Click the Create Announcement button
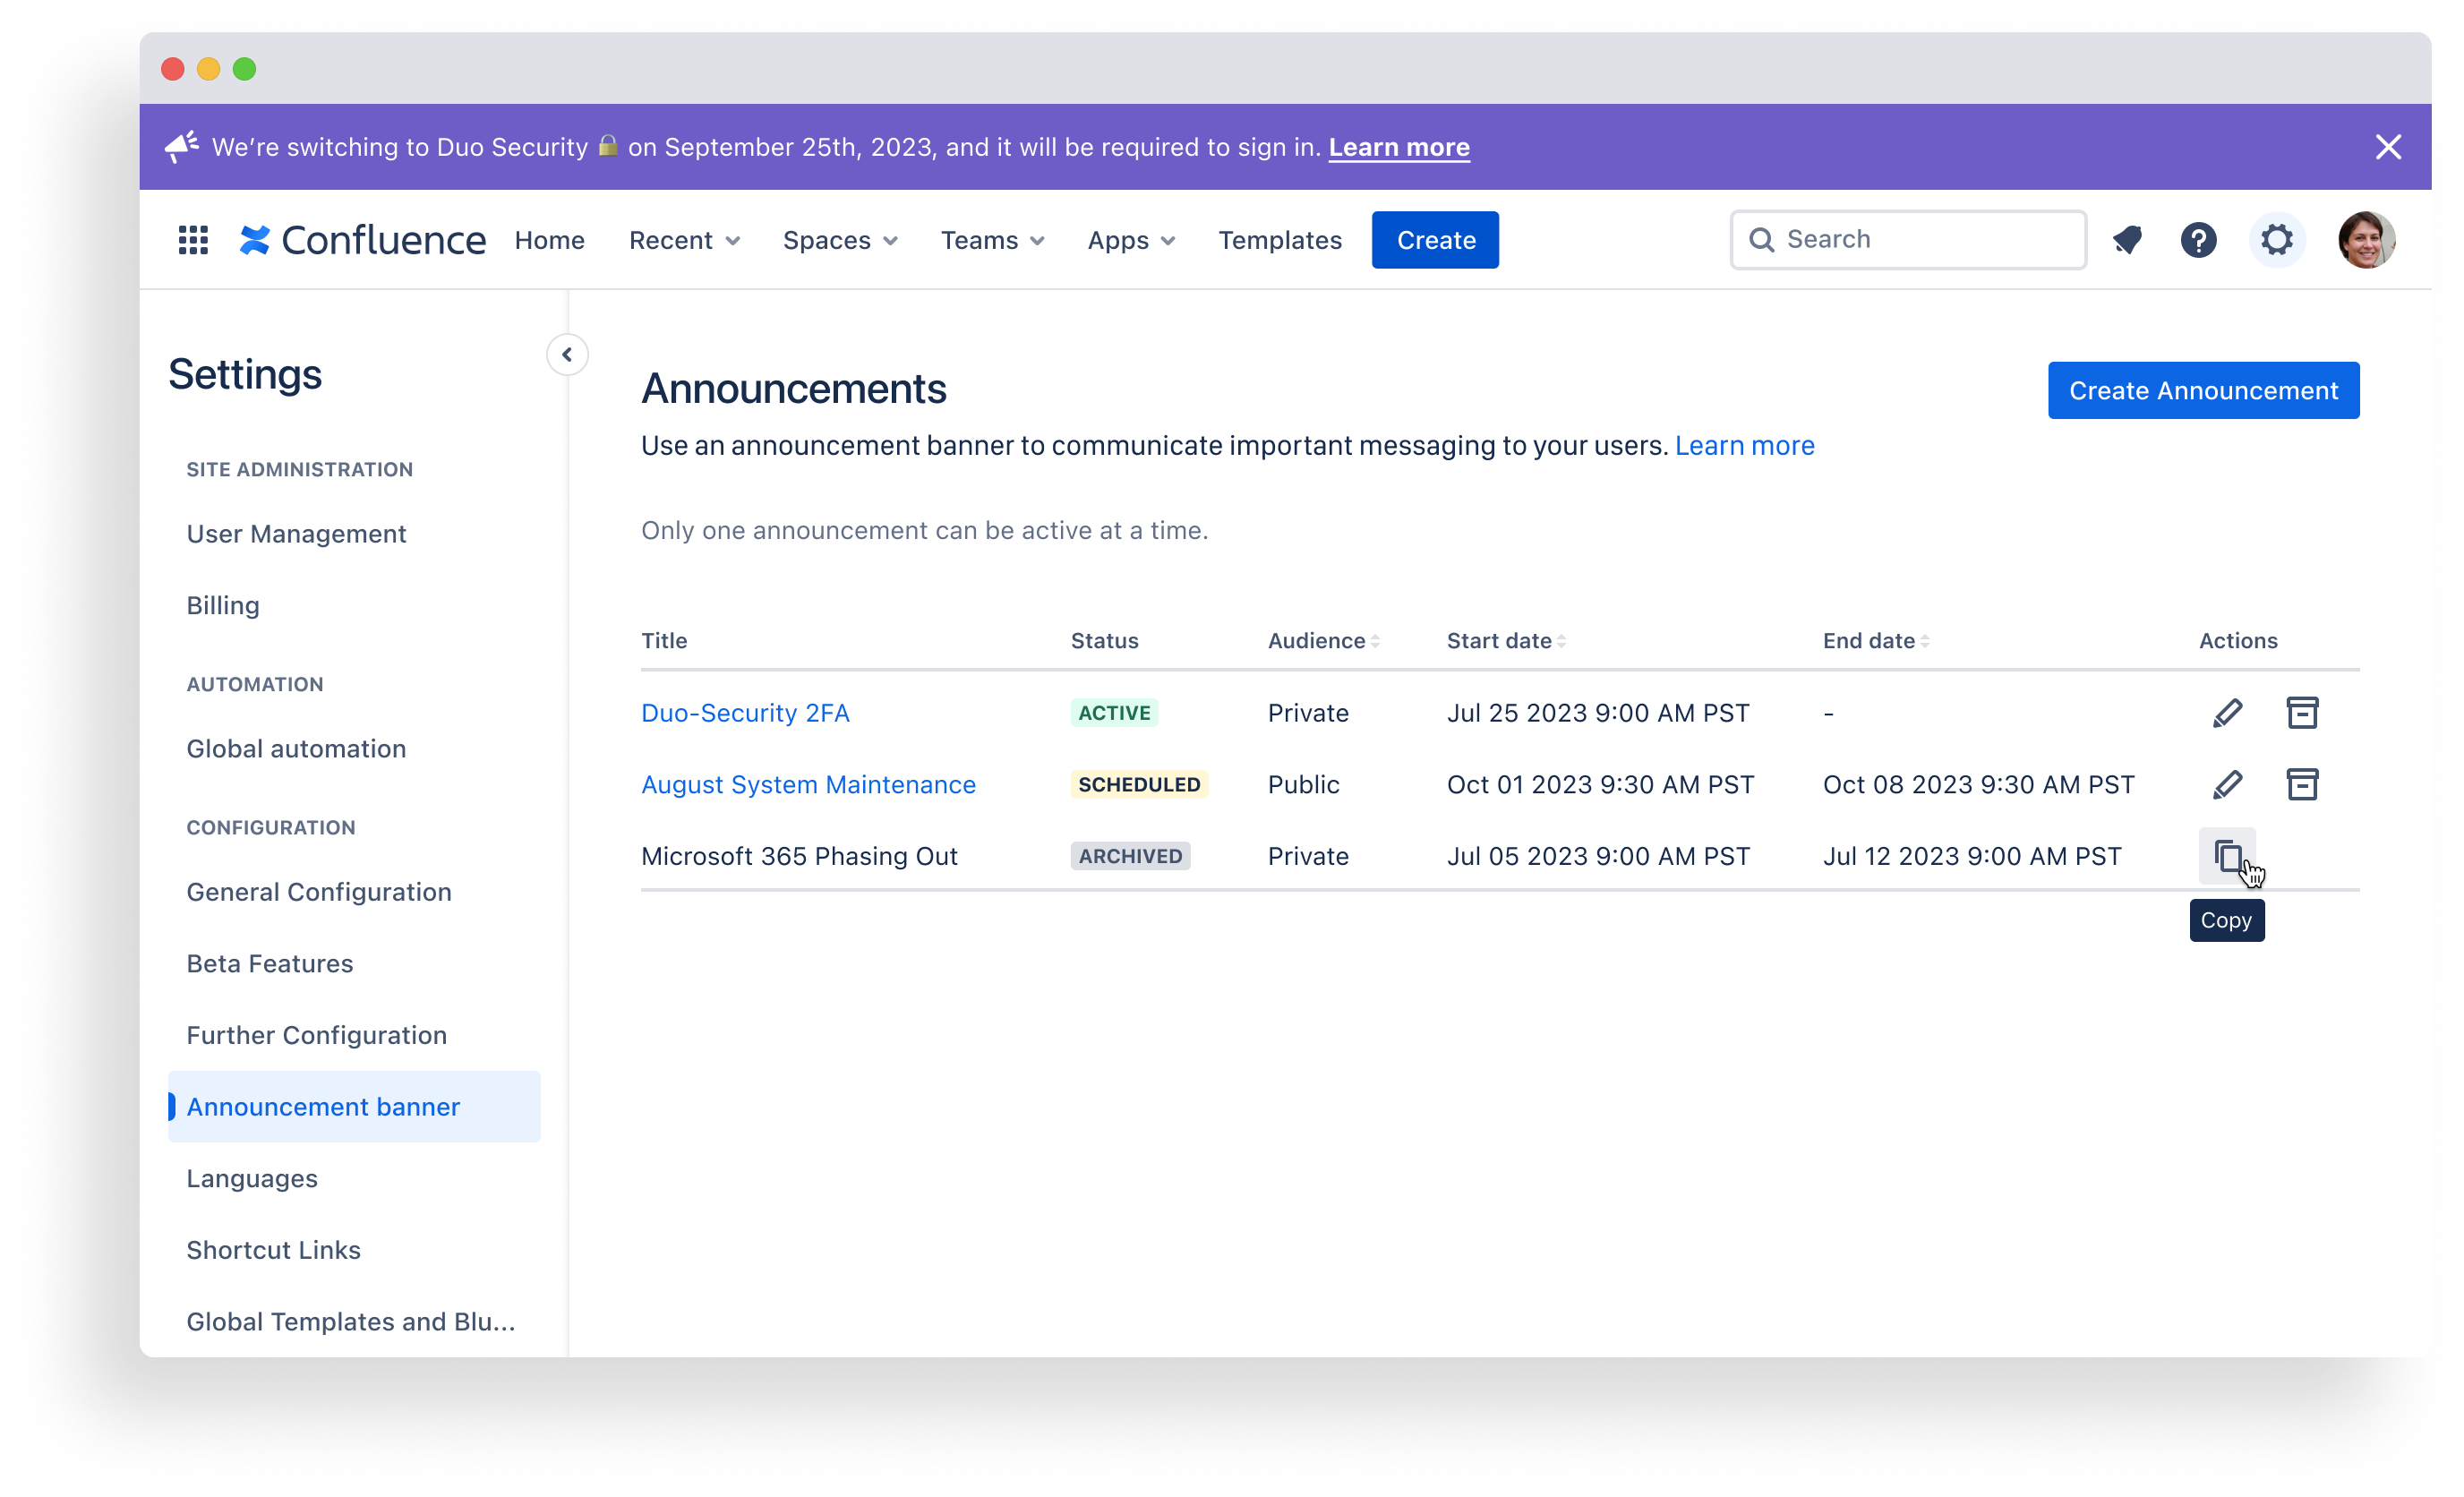The width and height of the screenshot is (2464, 1497). click(x=2203, y=390)
